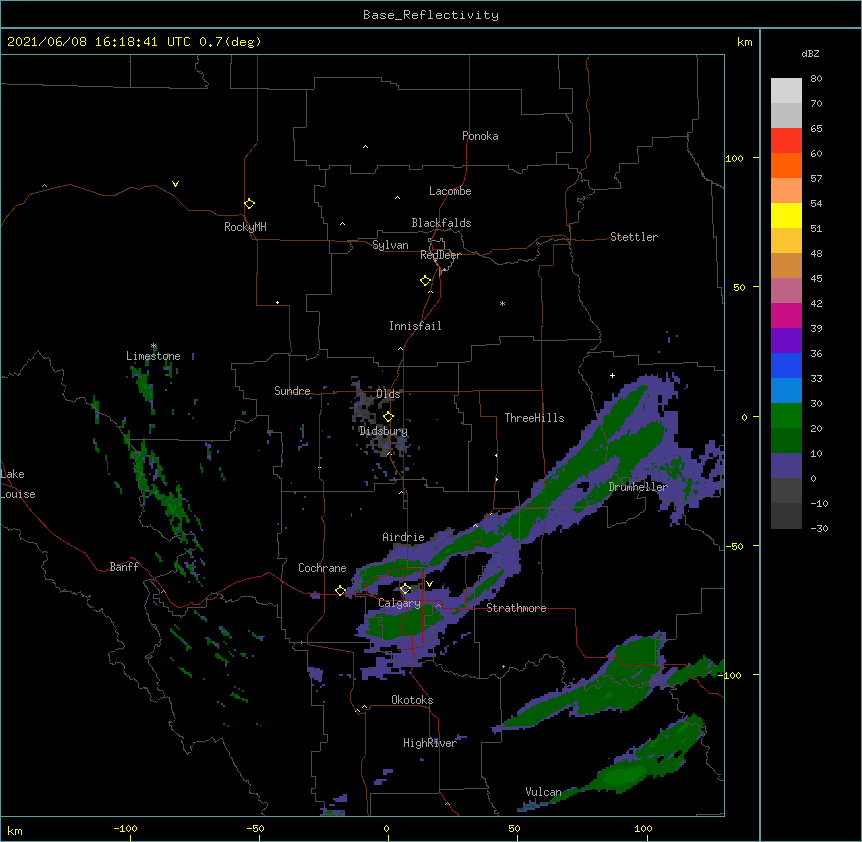Pick the bright yellow 51-54 dBZ swatch

pyautogui.click(x=786, y=215)
